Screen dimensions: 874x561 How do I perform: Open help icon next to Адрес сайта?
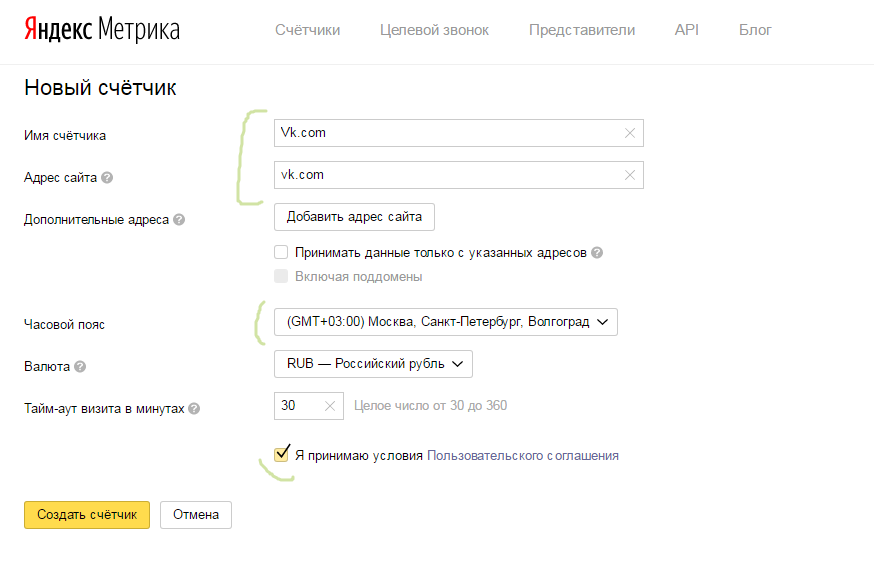pos(107,178)
